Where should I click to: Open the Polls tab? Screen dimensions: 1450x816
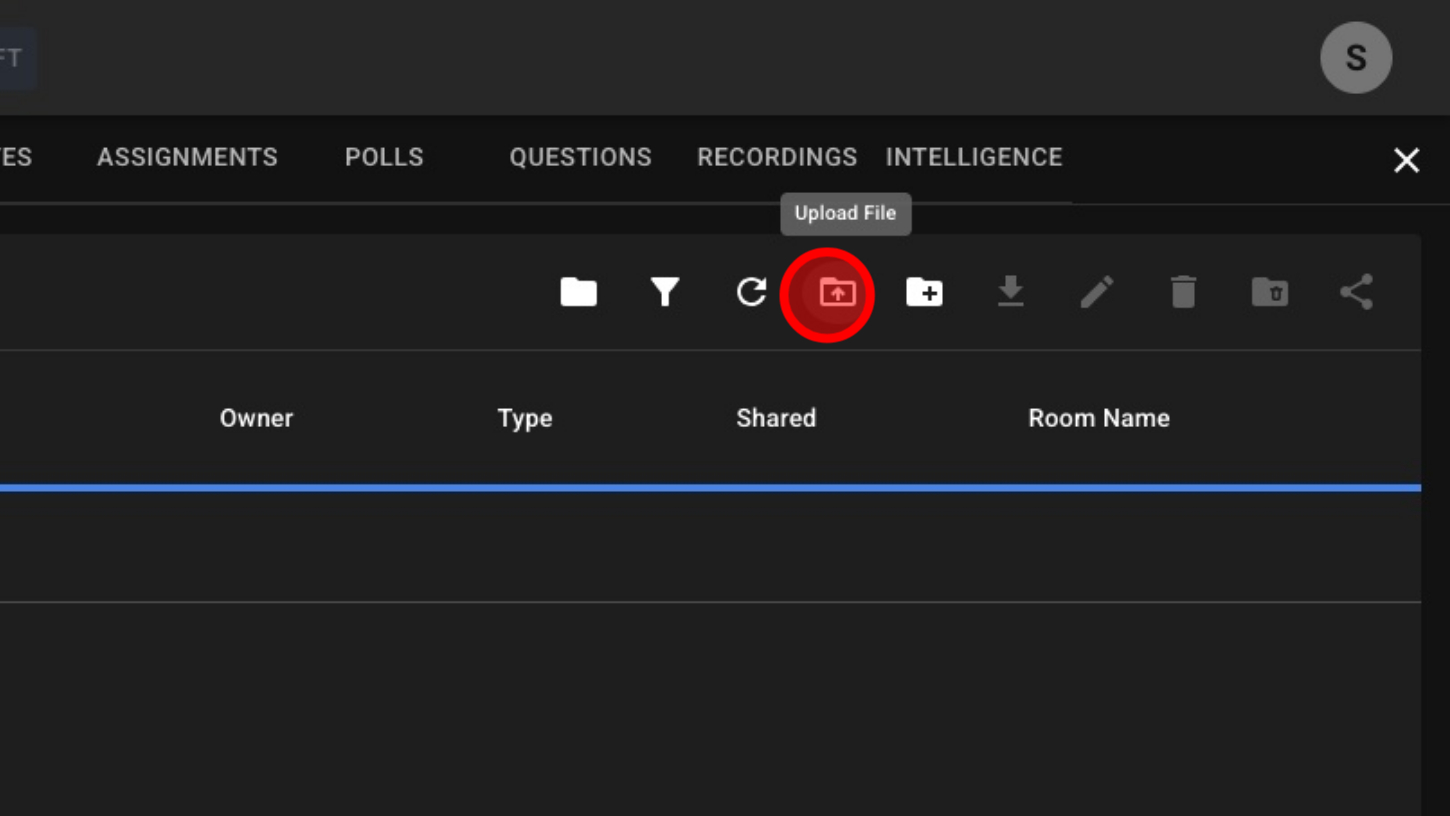click(x=384, y=157)
